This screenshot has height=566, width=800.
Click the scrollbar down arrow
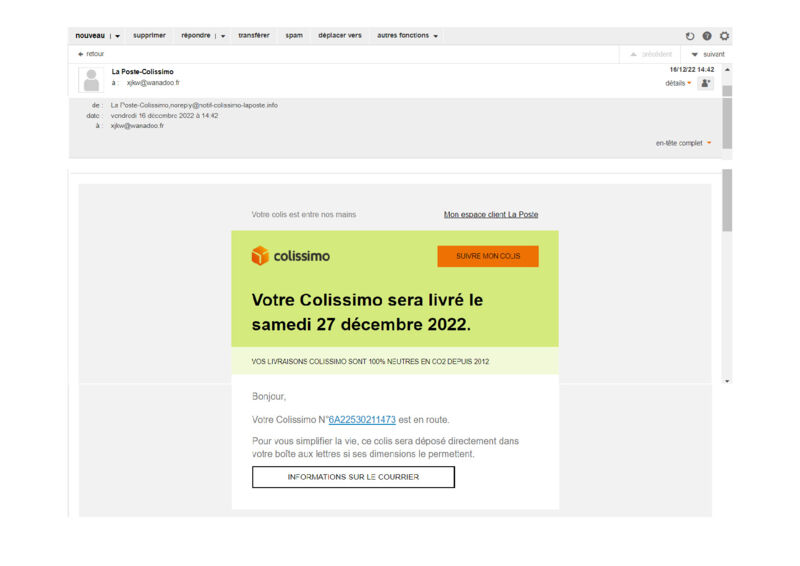pos(728,381)
